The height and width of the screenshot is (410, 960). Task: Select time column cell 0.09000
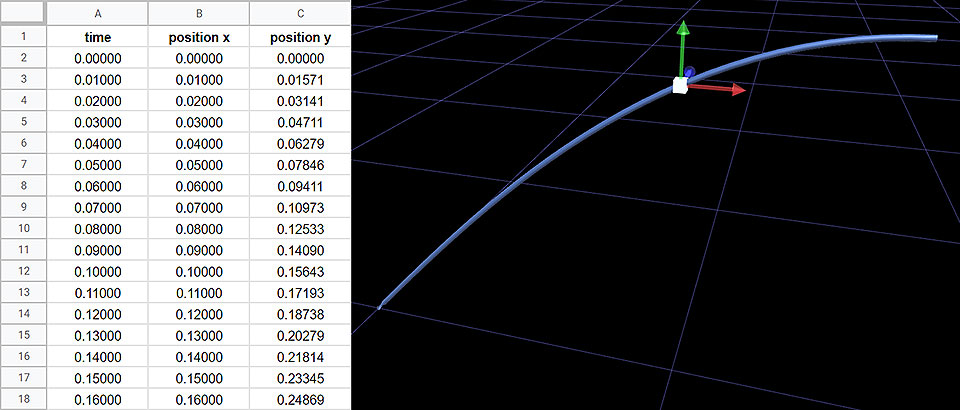(x=98, y=250)
